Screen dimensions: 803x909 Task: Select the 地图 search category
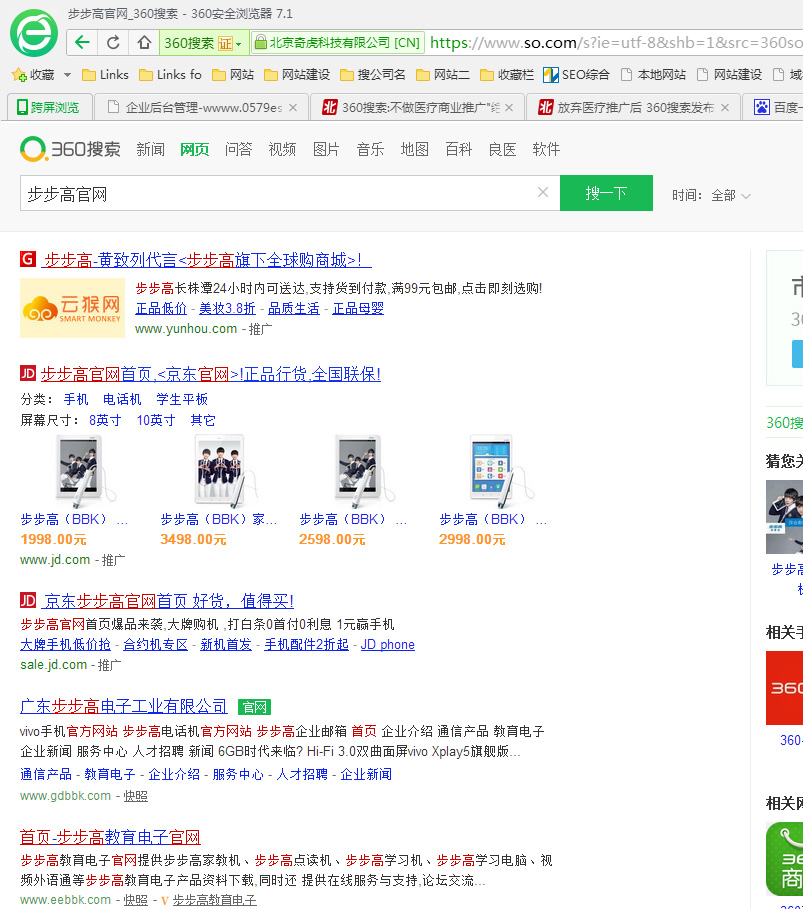415,150
